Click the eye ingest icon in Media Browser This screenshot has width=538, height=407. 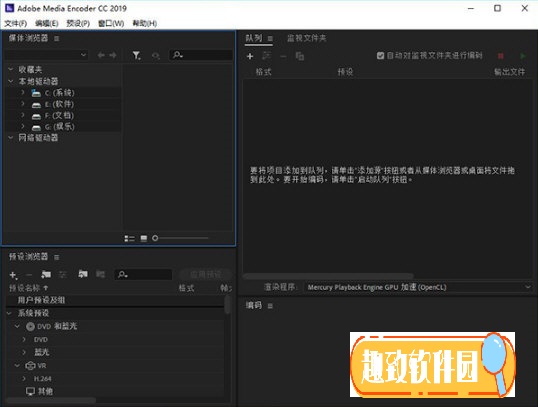pos(156,56)
